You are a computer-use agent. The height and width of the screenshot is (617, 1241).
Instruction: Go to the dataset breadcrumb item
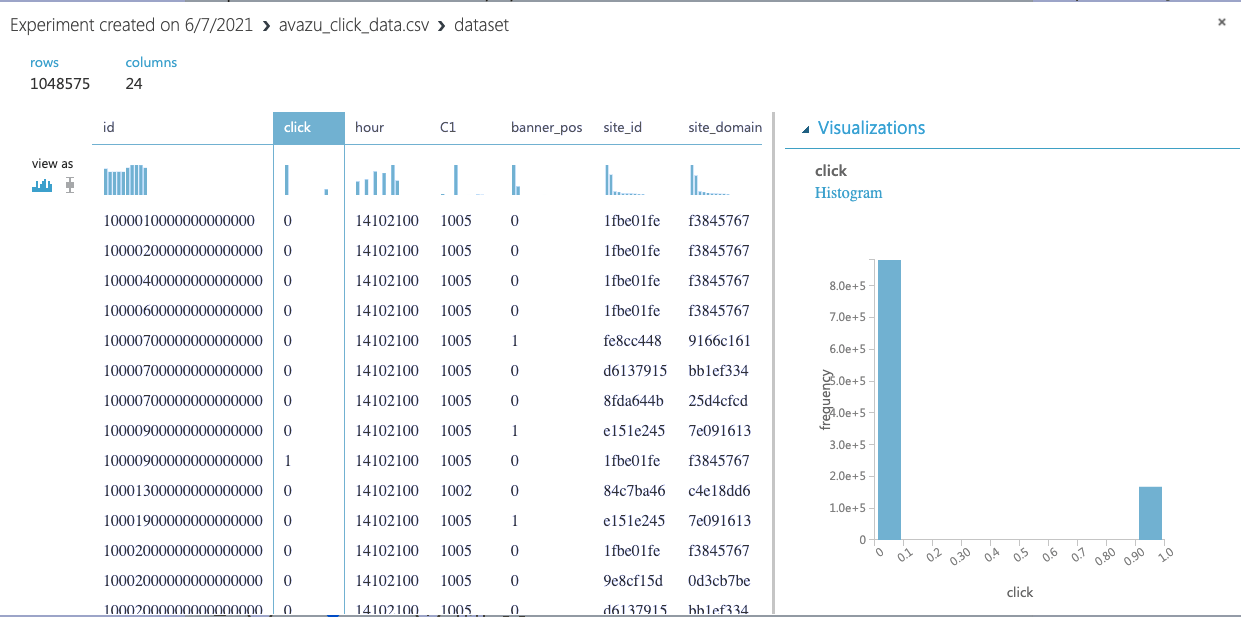point(482,25)
